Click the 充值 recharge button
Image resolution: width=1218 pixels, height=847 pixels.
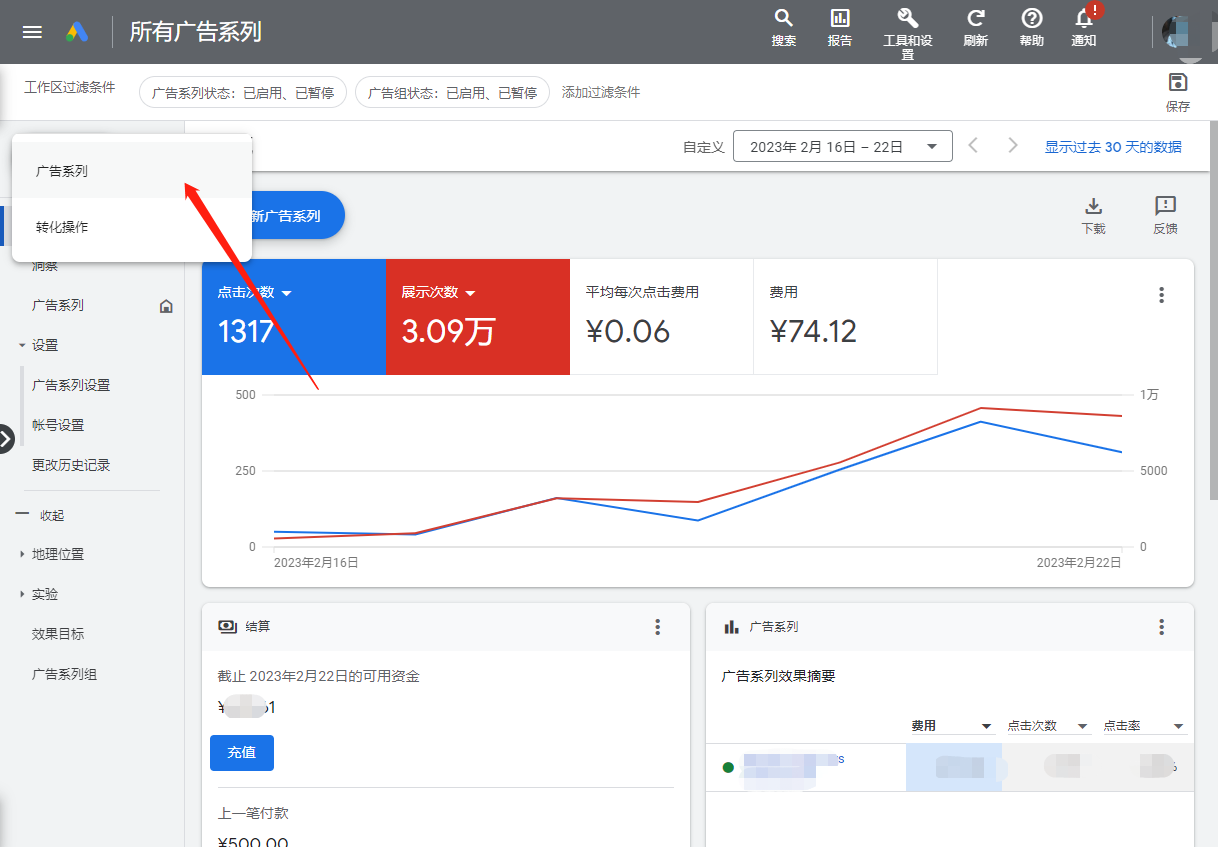pyautogui.click(x=242, y=753)
